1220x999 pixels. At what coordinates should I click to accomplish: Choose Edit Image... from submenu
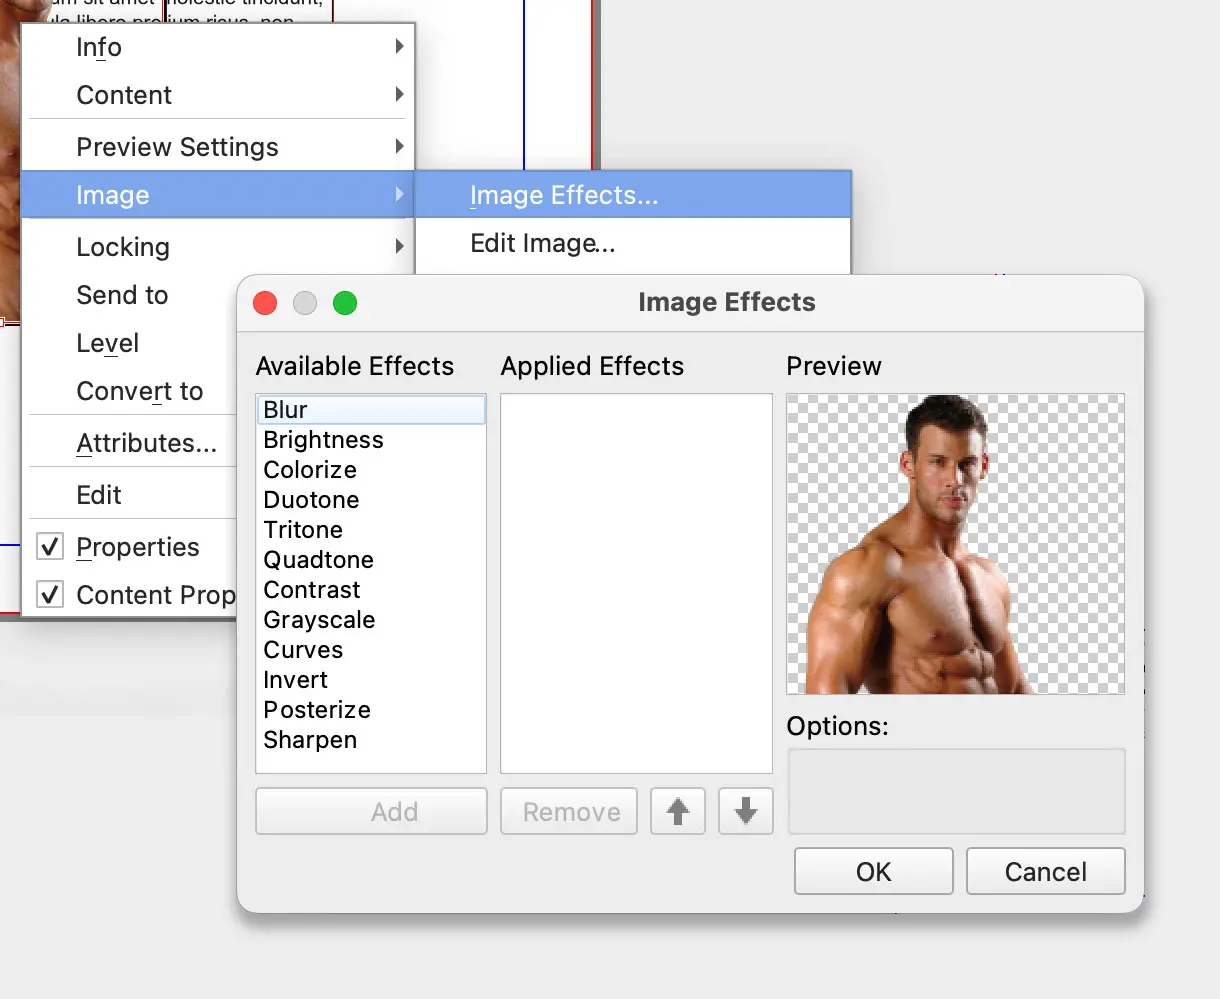[542, 243]
